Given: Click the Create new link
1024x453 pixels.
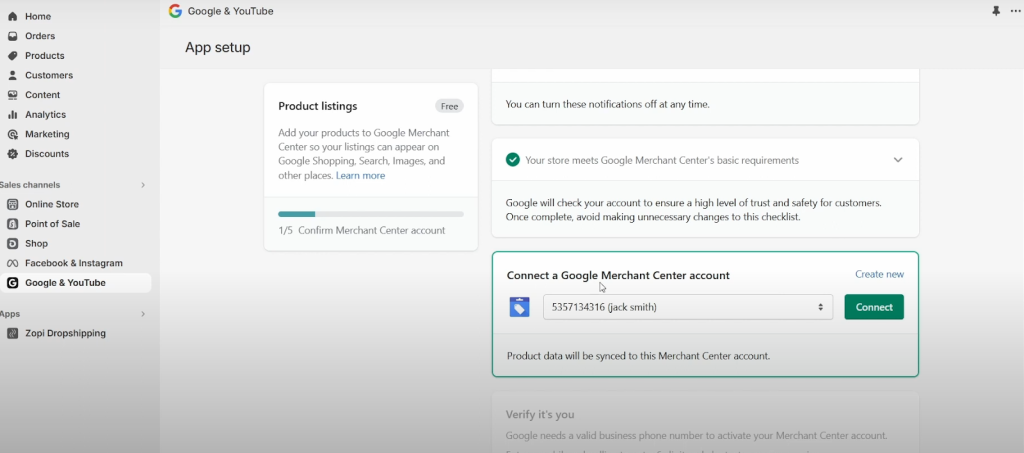Looking at the screenshot, I should (879, 274).
